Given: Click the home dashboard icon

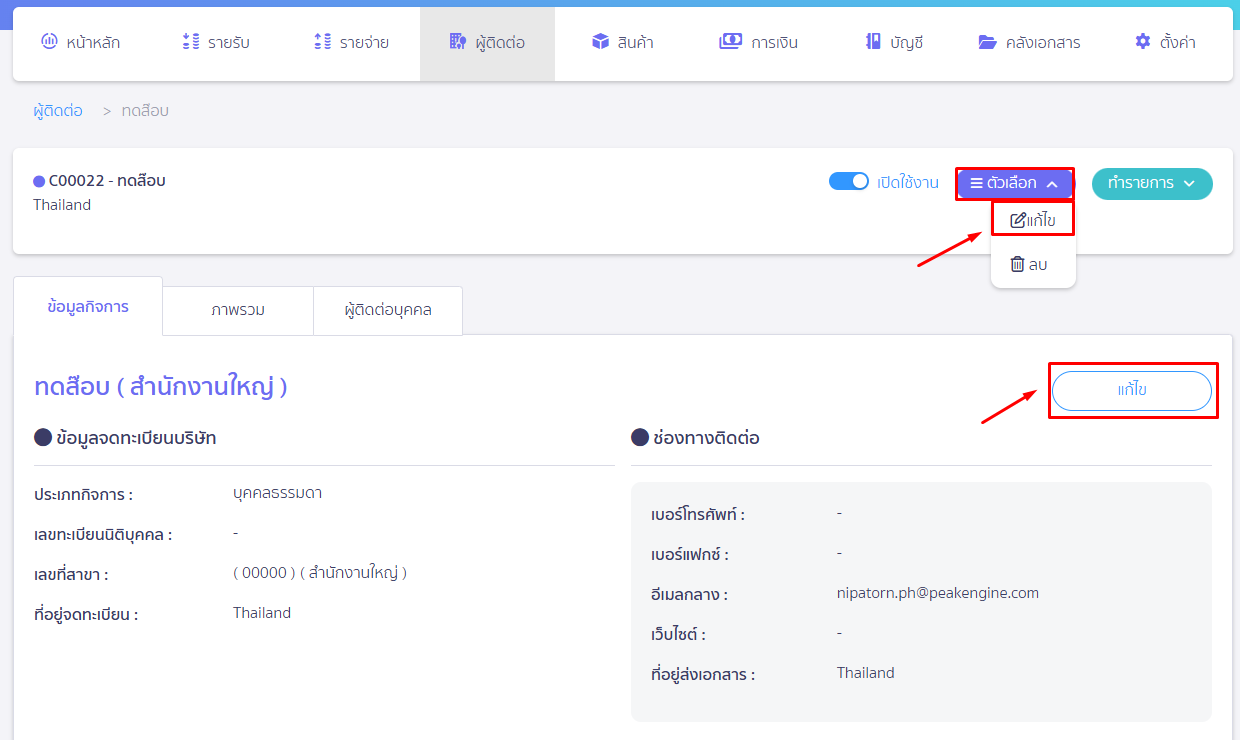Looking at the screenshot, I should (49, 42).
